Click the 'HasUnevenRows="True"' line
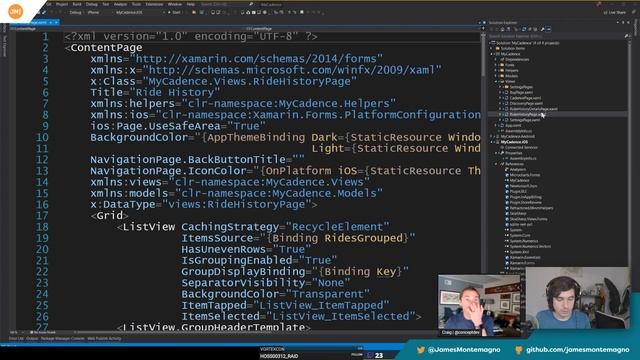Viewport: 640px width, 360px height. tap(246, 249)
